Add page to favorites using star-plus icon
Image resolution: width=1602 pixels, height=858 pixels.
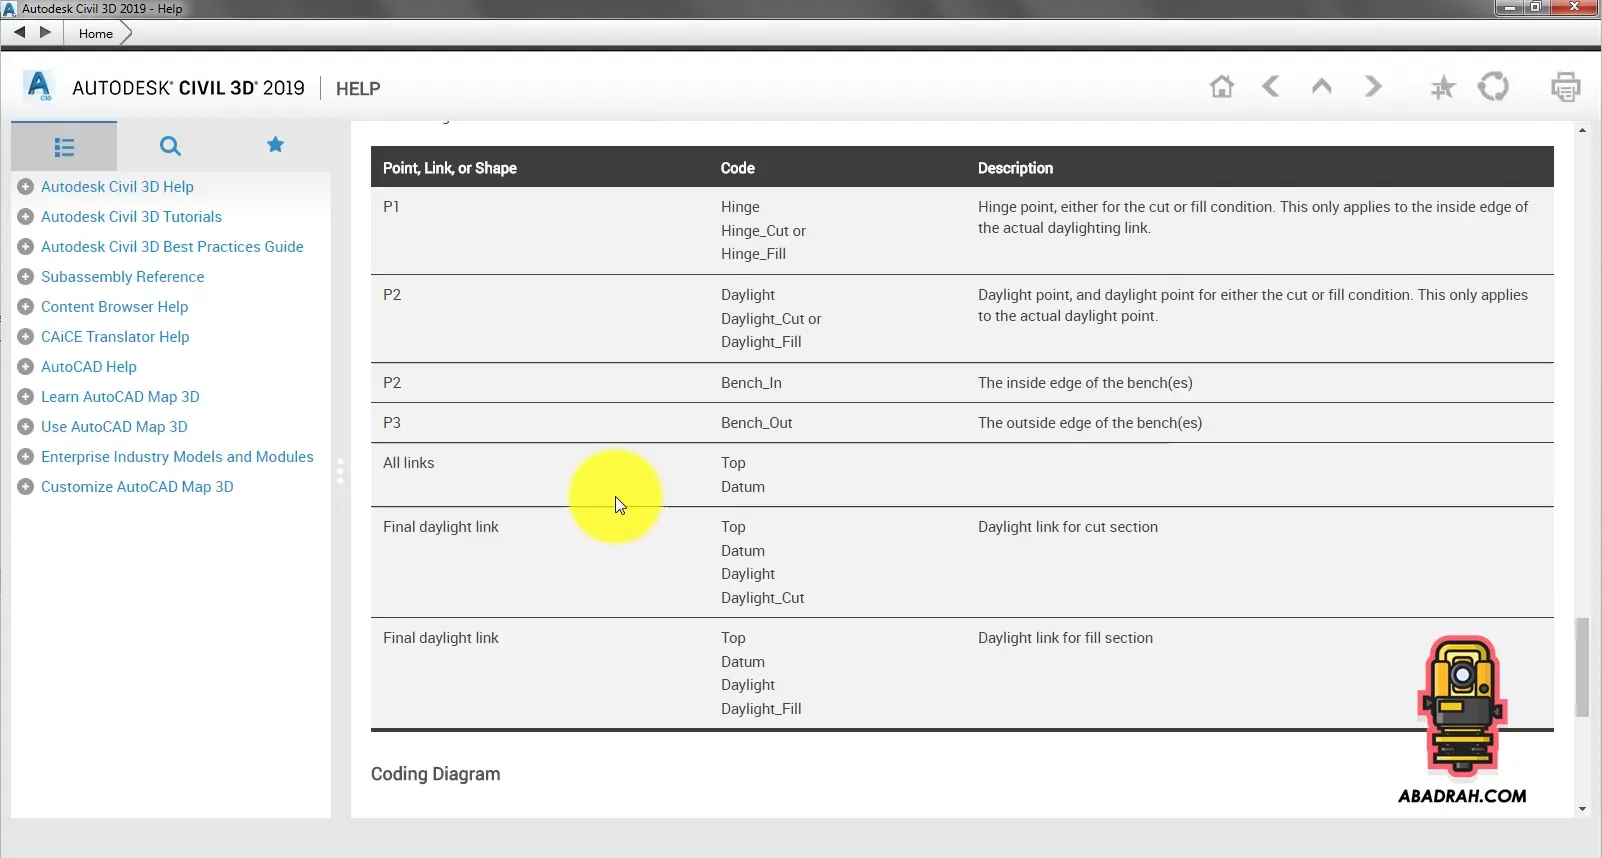coord(1442,88)
